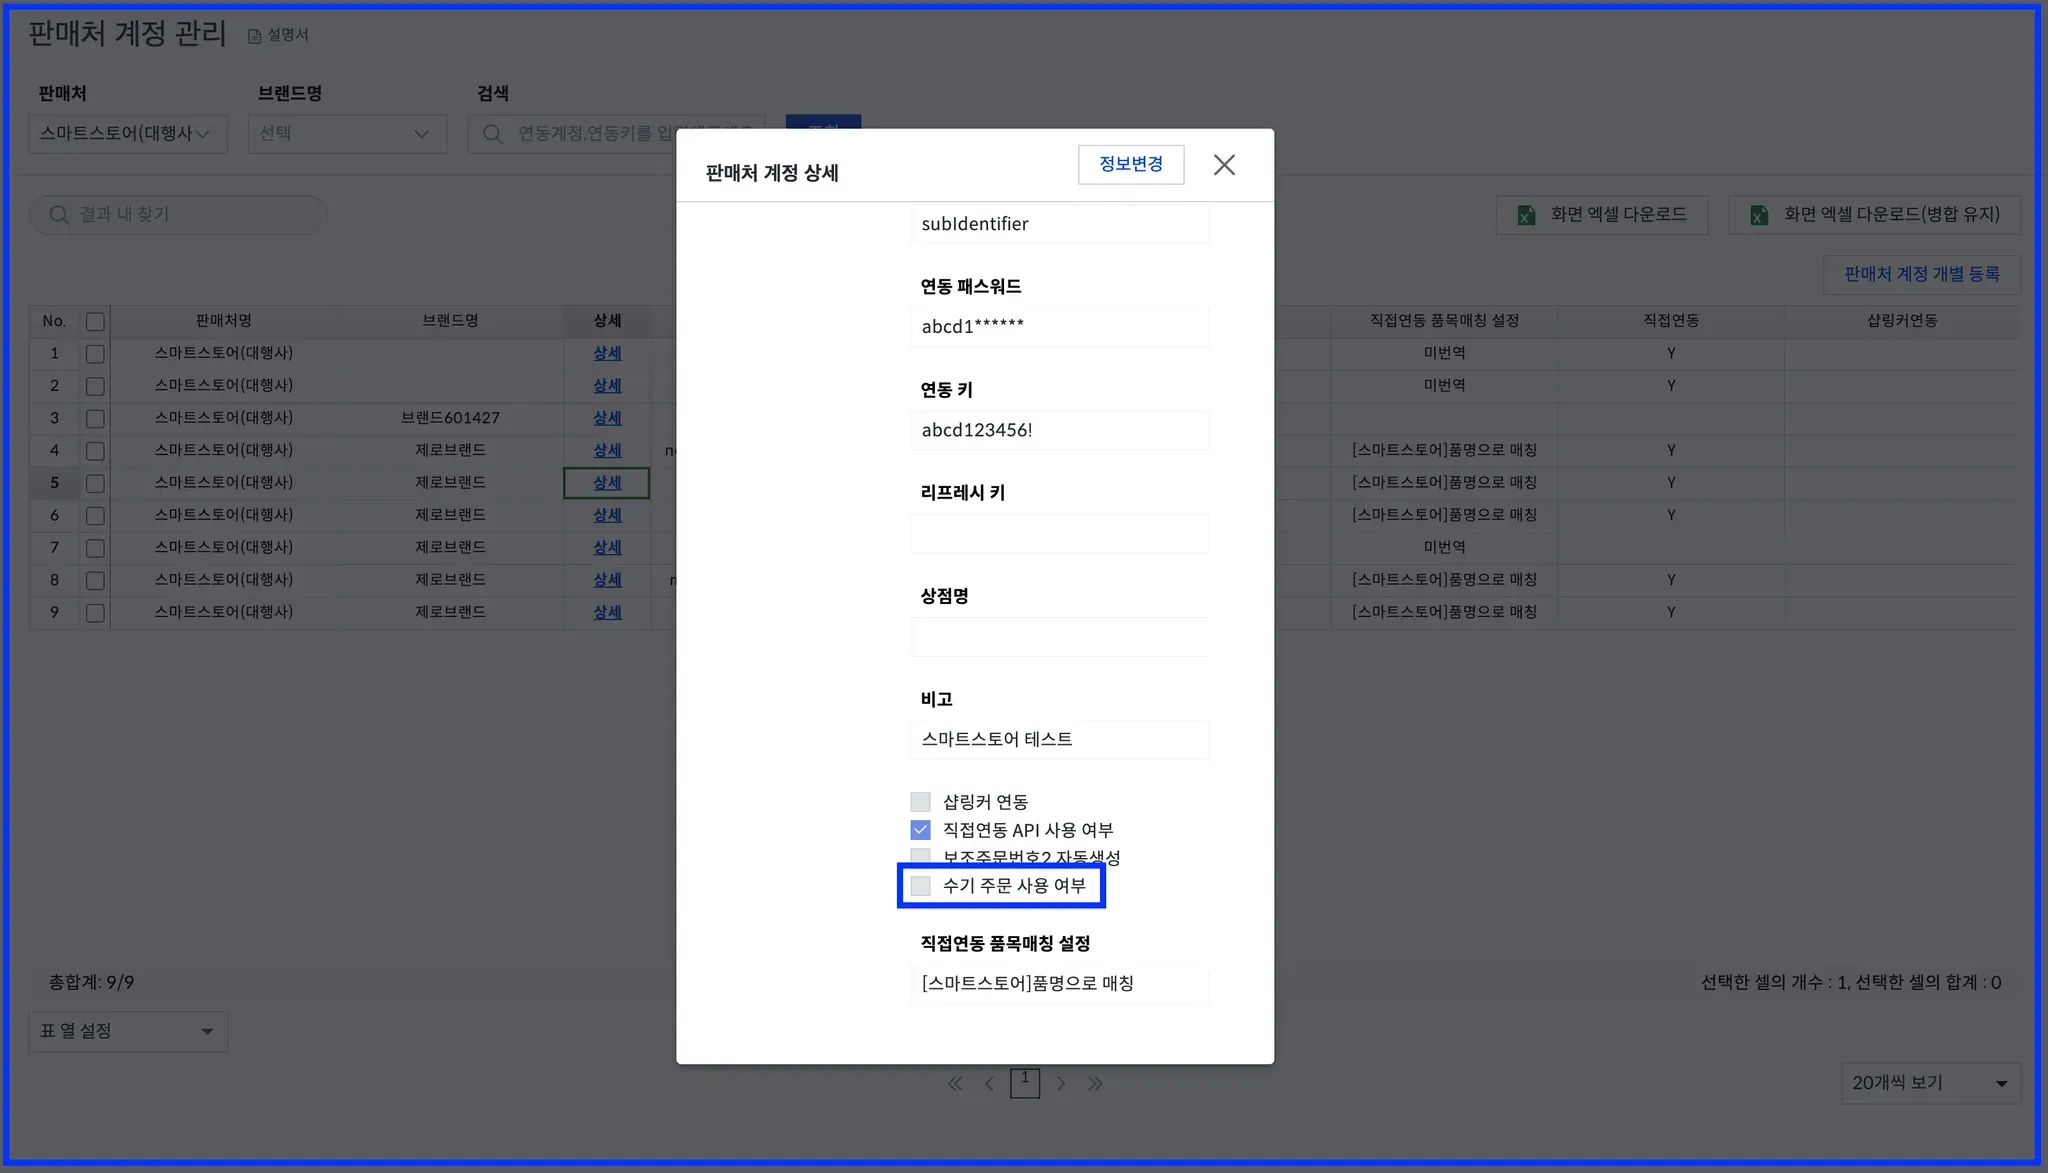Click the search icon in 연동계정 search box

492,134
